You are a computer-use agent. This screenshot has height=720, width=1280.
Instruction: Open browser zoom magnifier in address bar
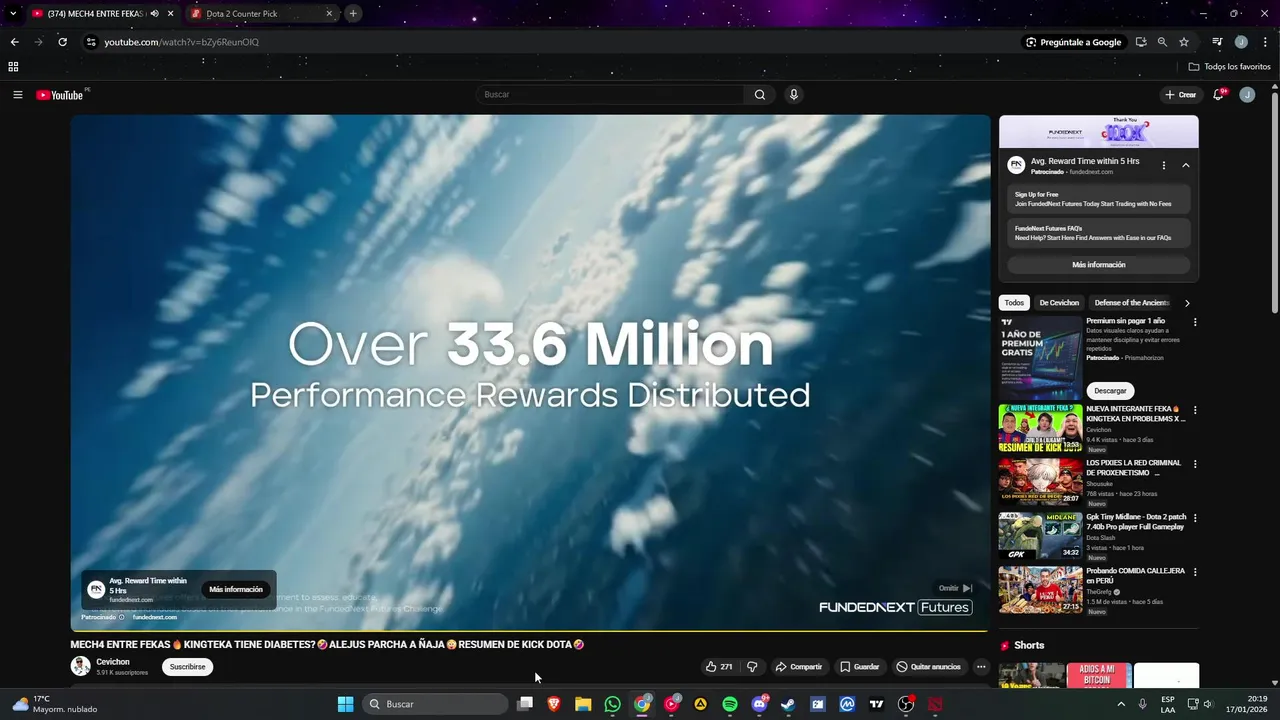click(x=1162, y=42)
